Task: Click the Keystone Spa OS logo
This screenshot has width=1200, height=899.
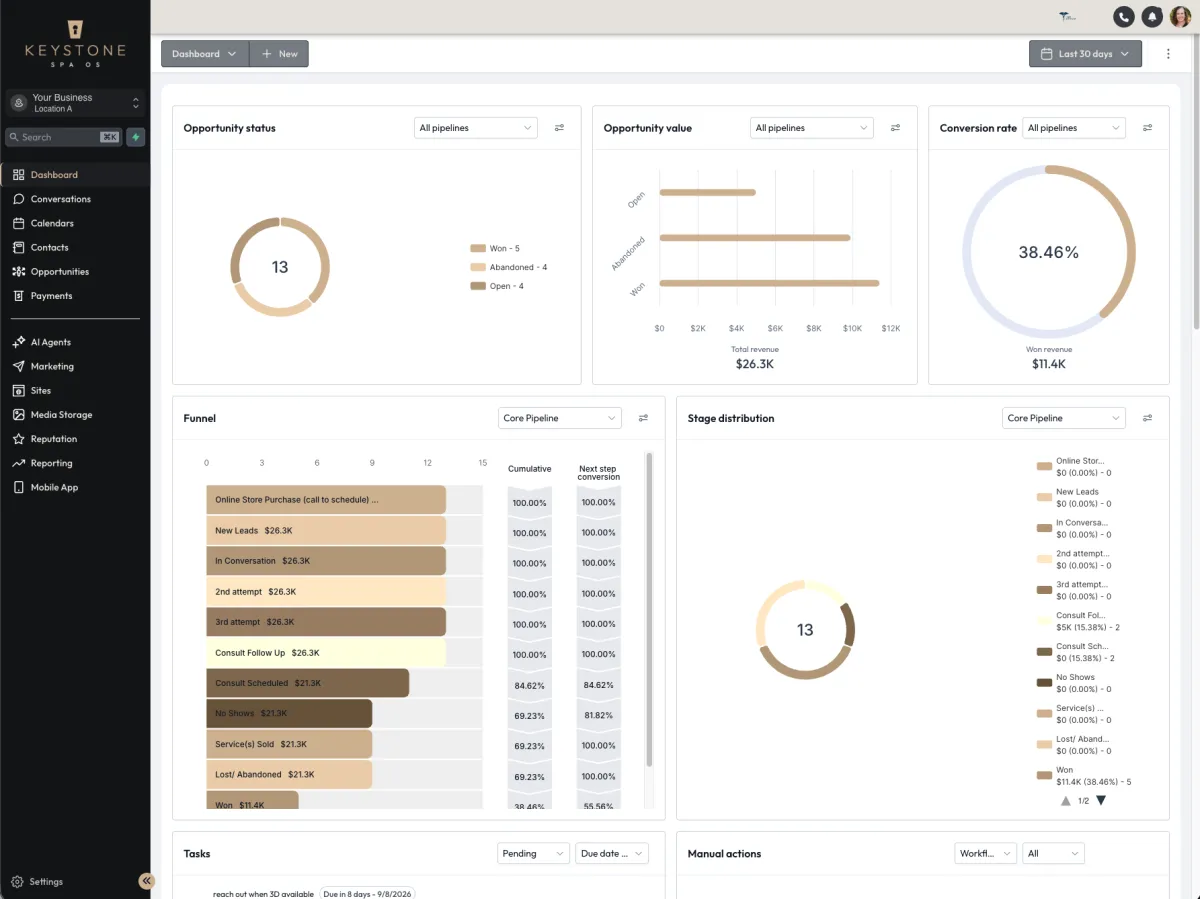Action: (75, 43)
